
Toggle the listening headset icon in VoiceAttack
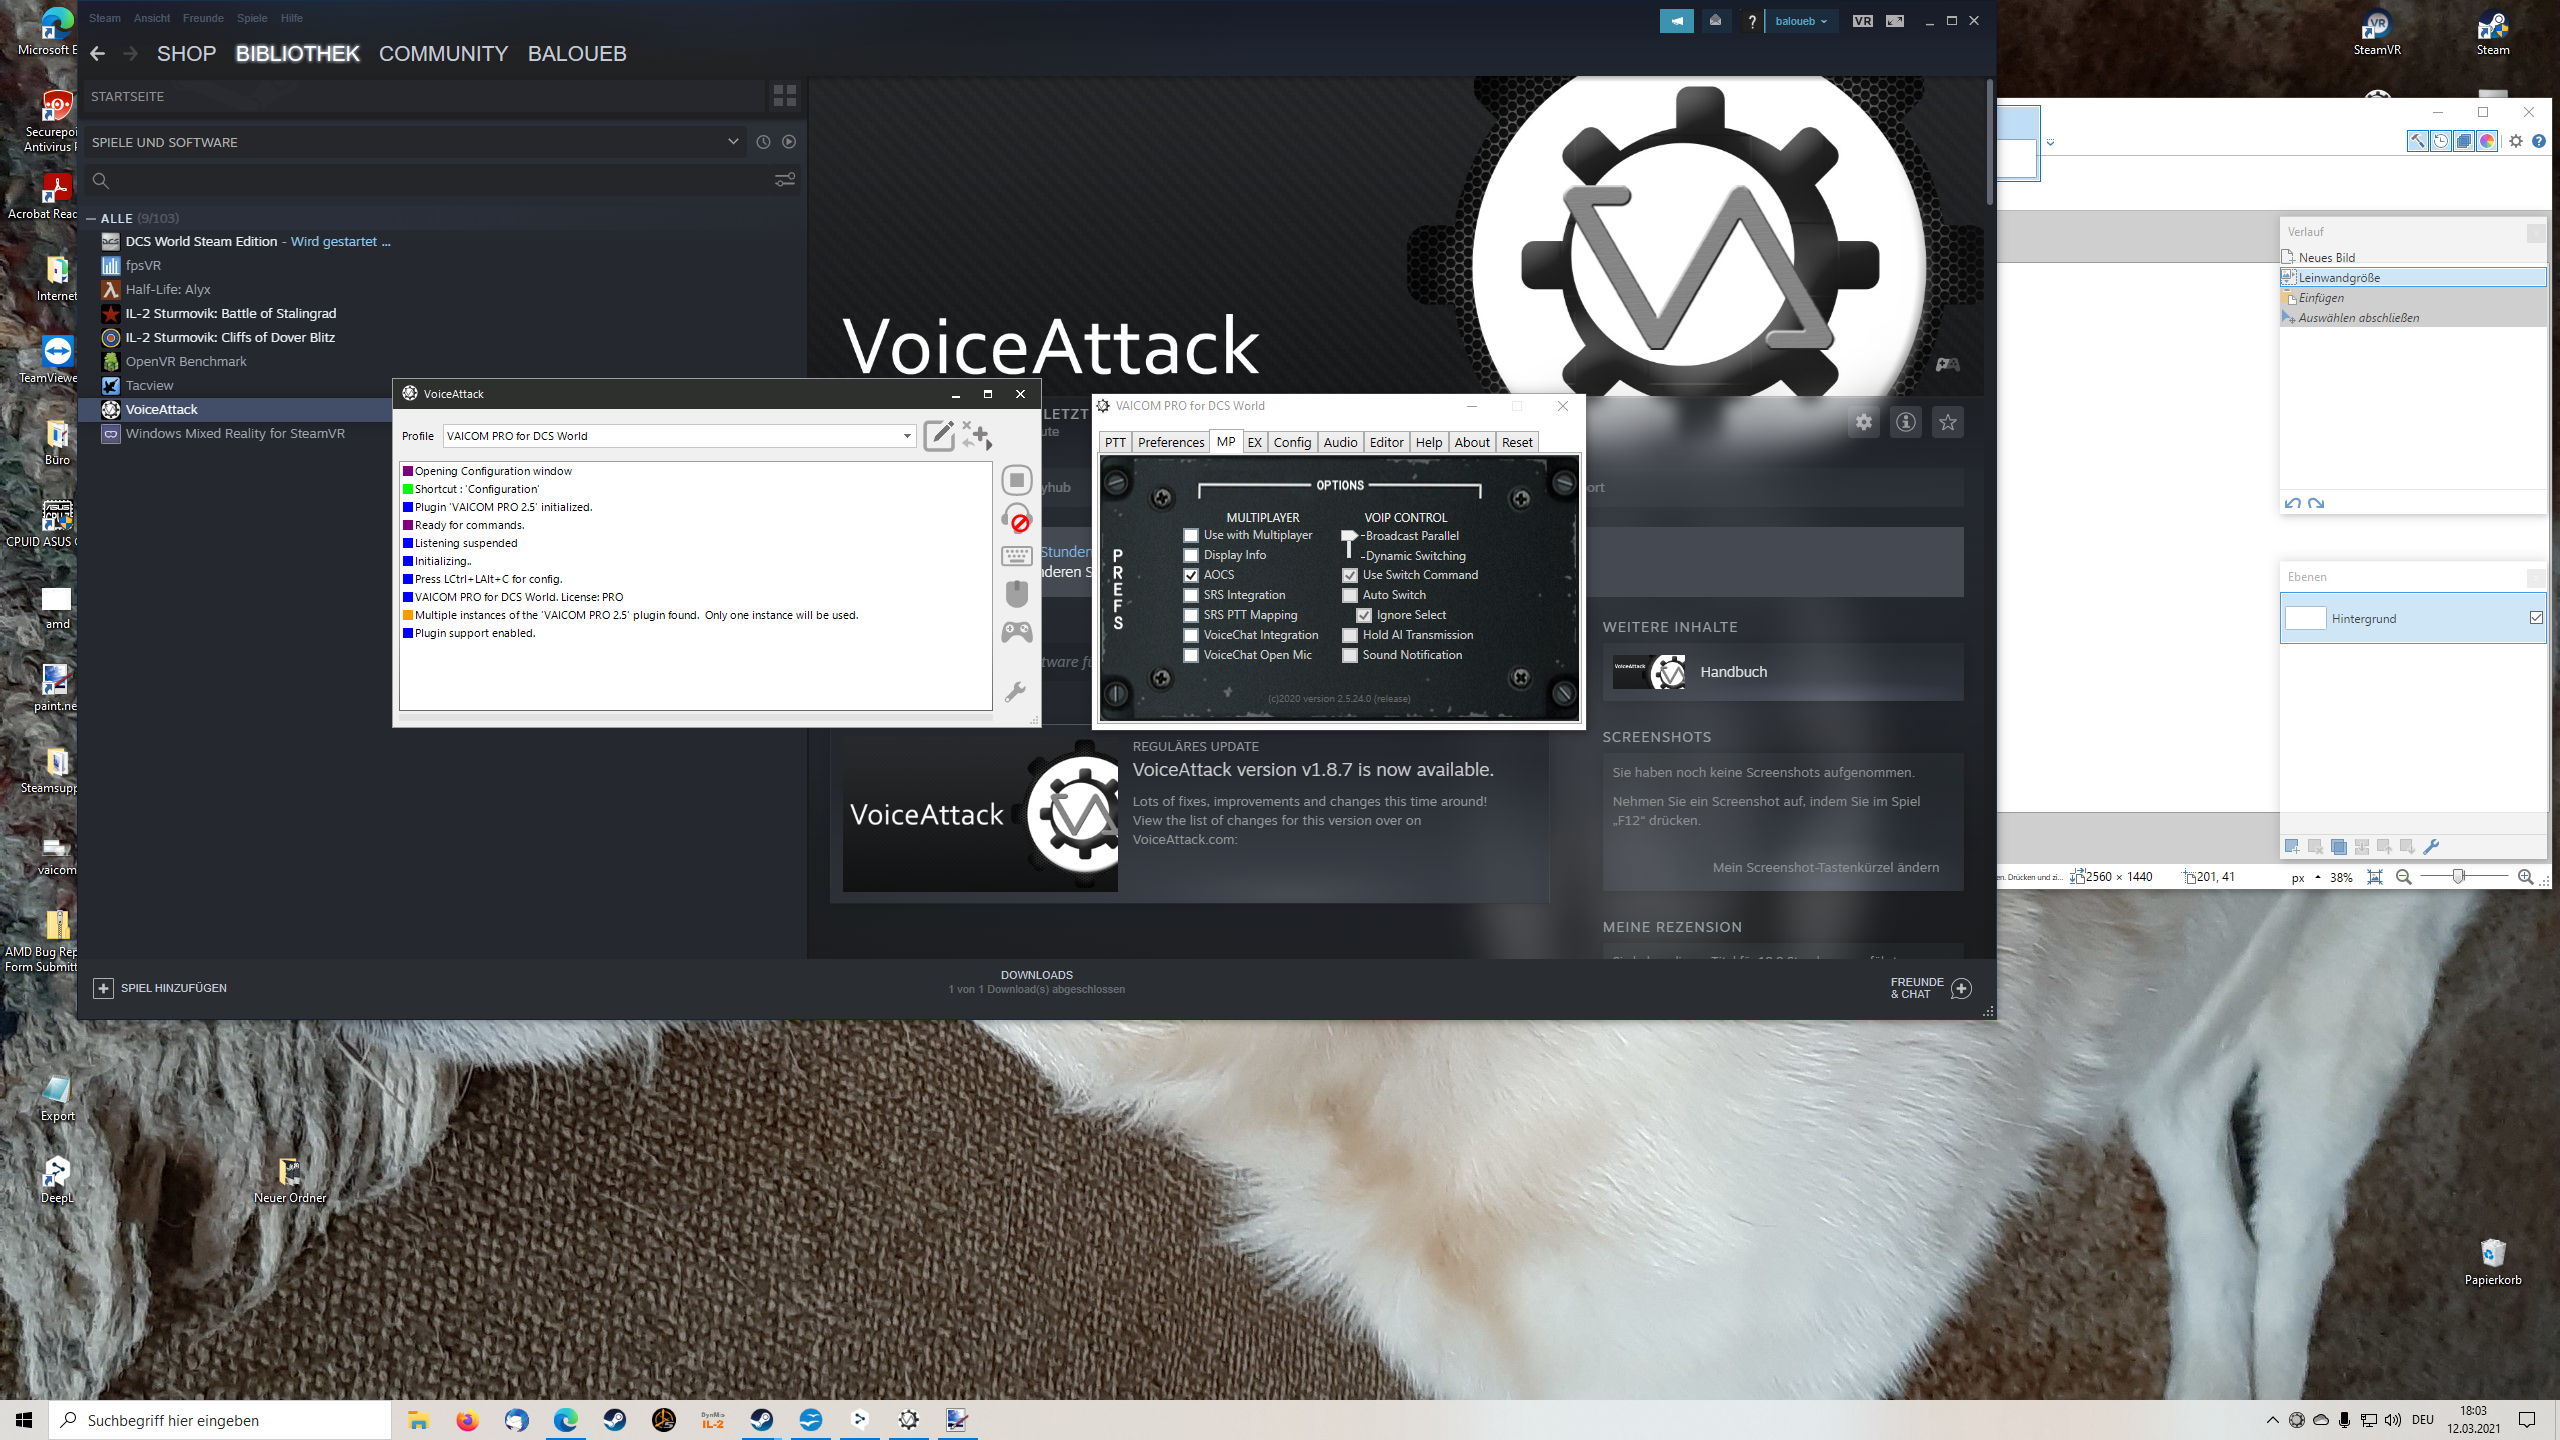point(1017,518)
